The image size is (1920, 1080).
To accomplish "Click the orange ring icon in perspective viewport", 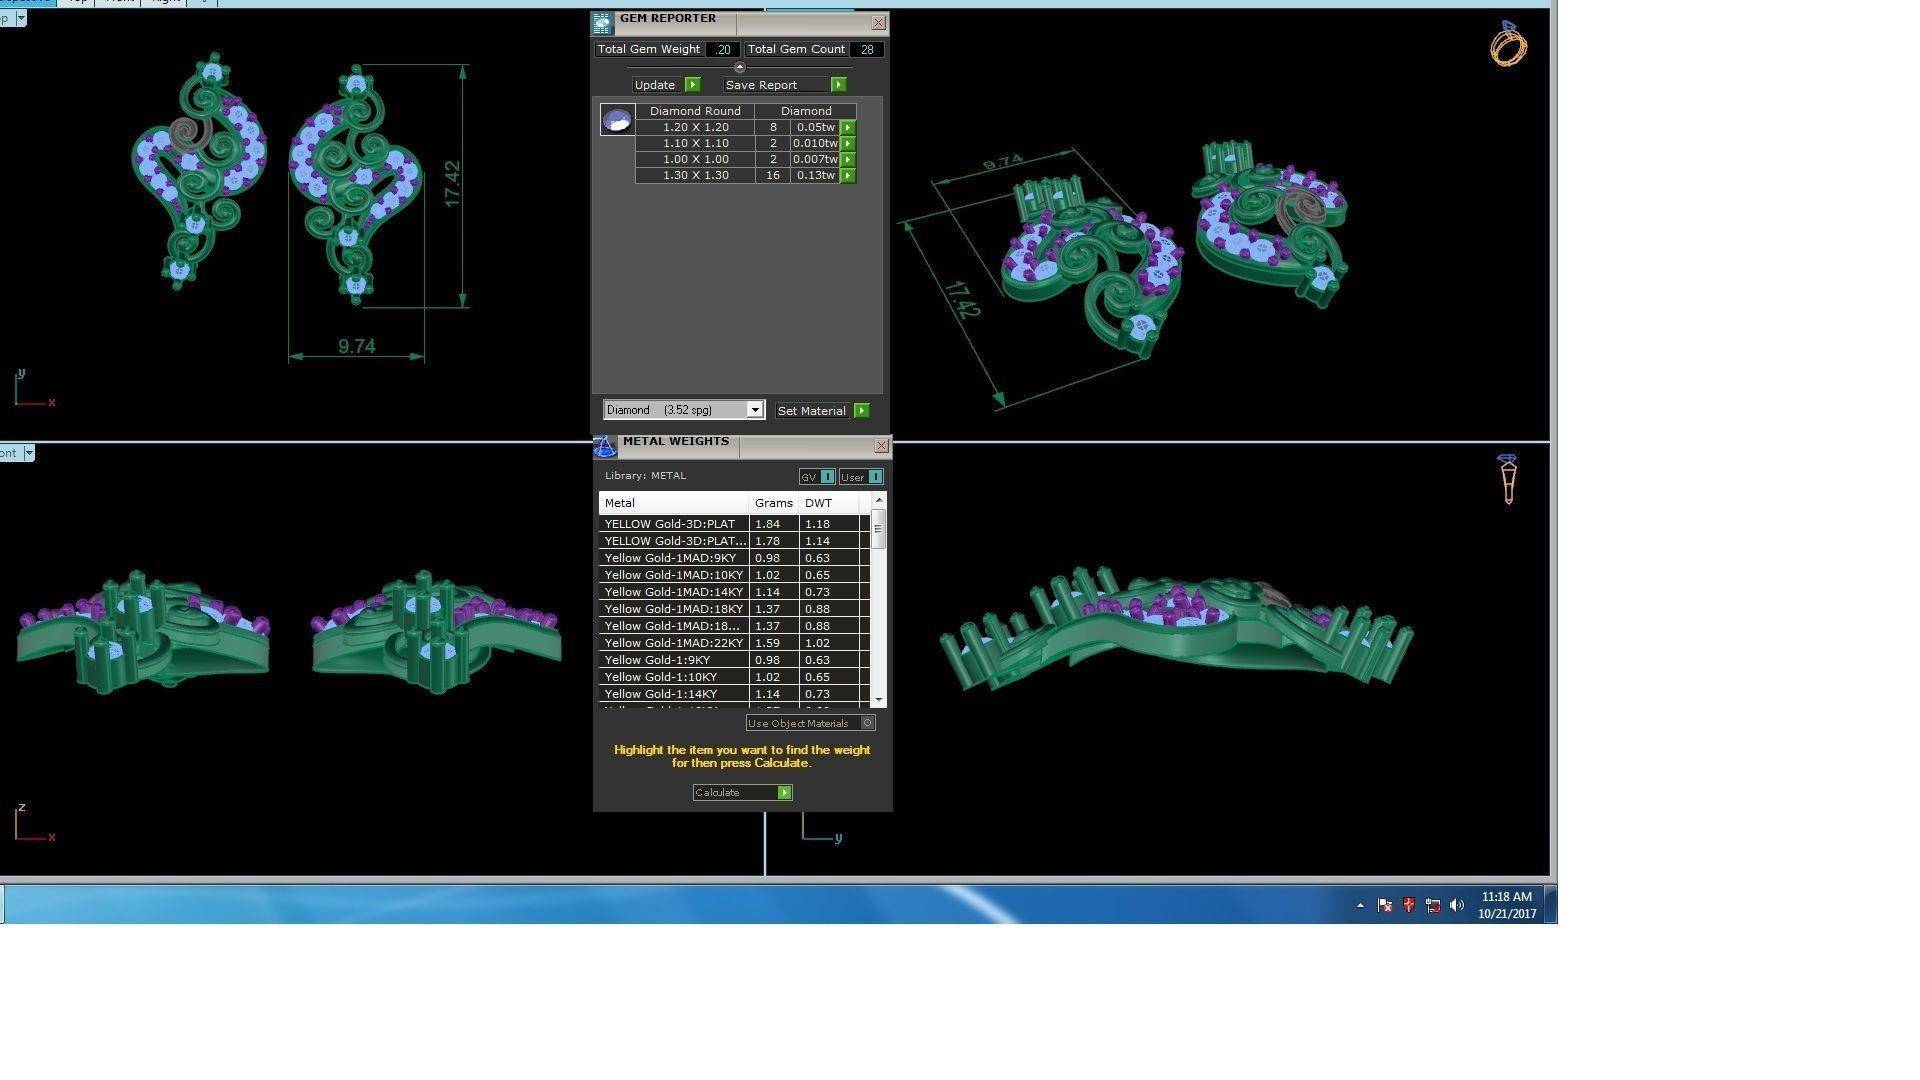I will point(1508,45).
